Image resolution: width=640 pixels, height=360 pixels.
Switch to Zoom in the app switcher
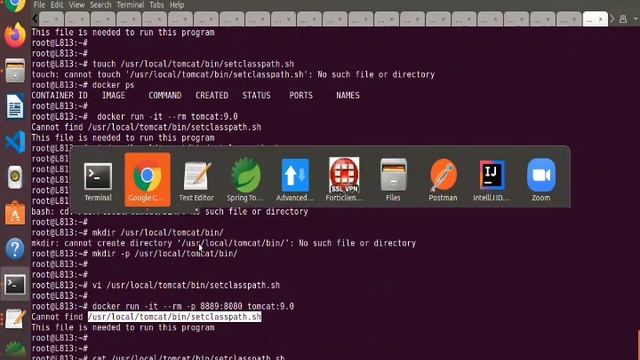tap(541, 180)
